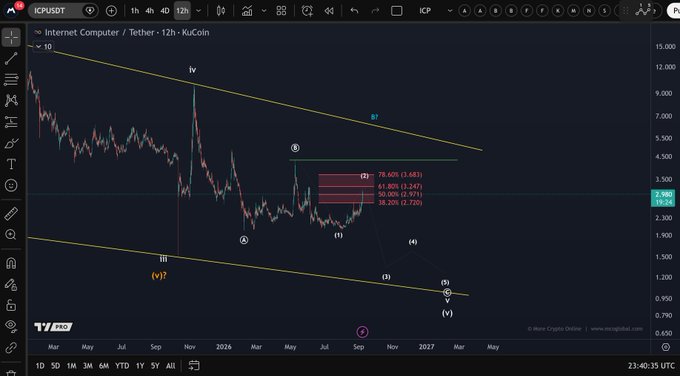Select the crosshair cursor tool
Image resolution: width=680 pixels, height=376 pixels.
[11, 38]
